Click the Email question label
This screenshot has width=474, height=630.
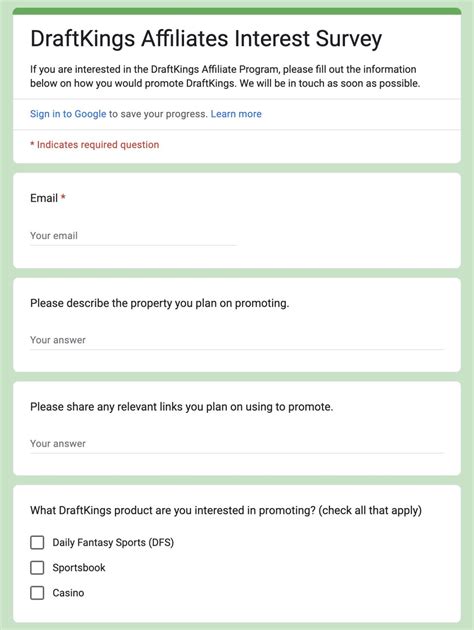point(44,198)
